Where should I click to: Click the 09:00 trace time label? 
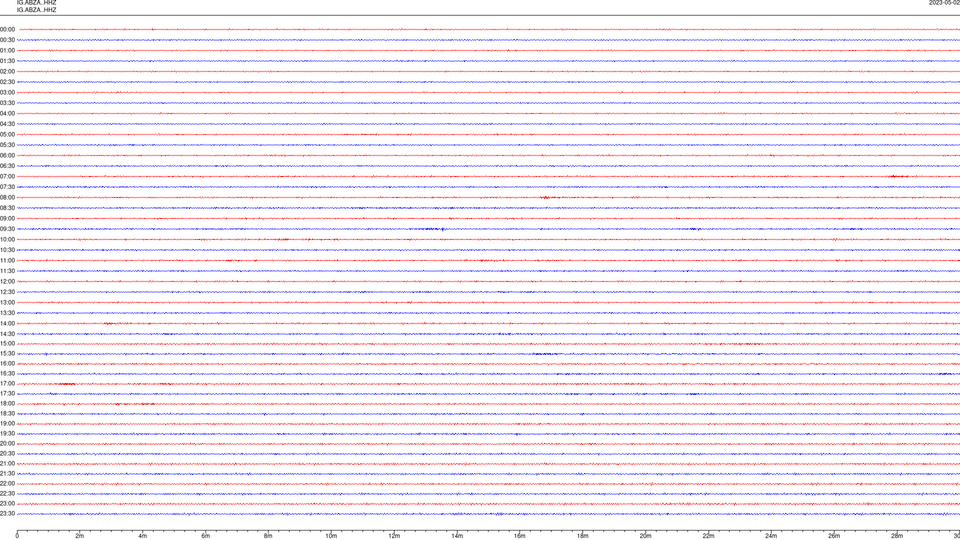pos(7,219)
